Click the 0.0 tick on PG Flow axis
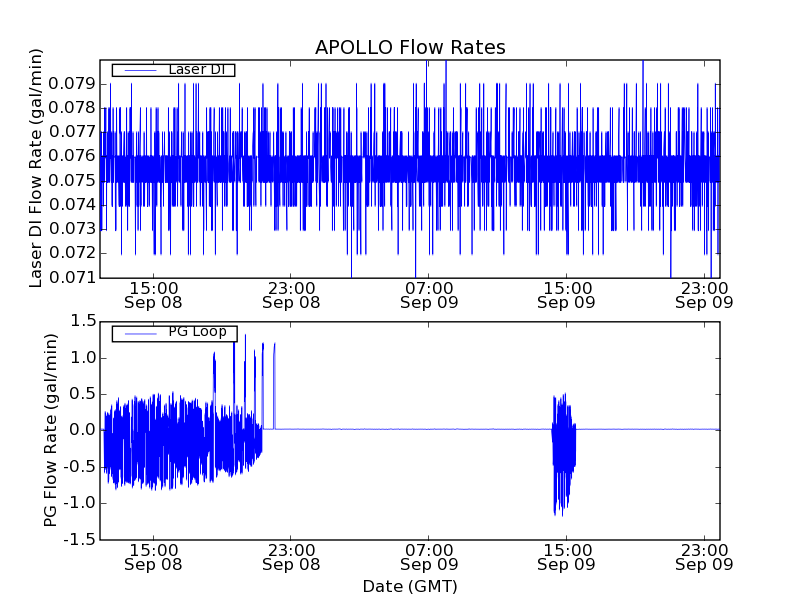Viewport: 800px width, 600px height. click(83, 430)
